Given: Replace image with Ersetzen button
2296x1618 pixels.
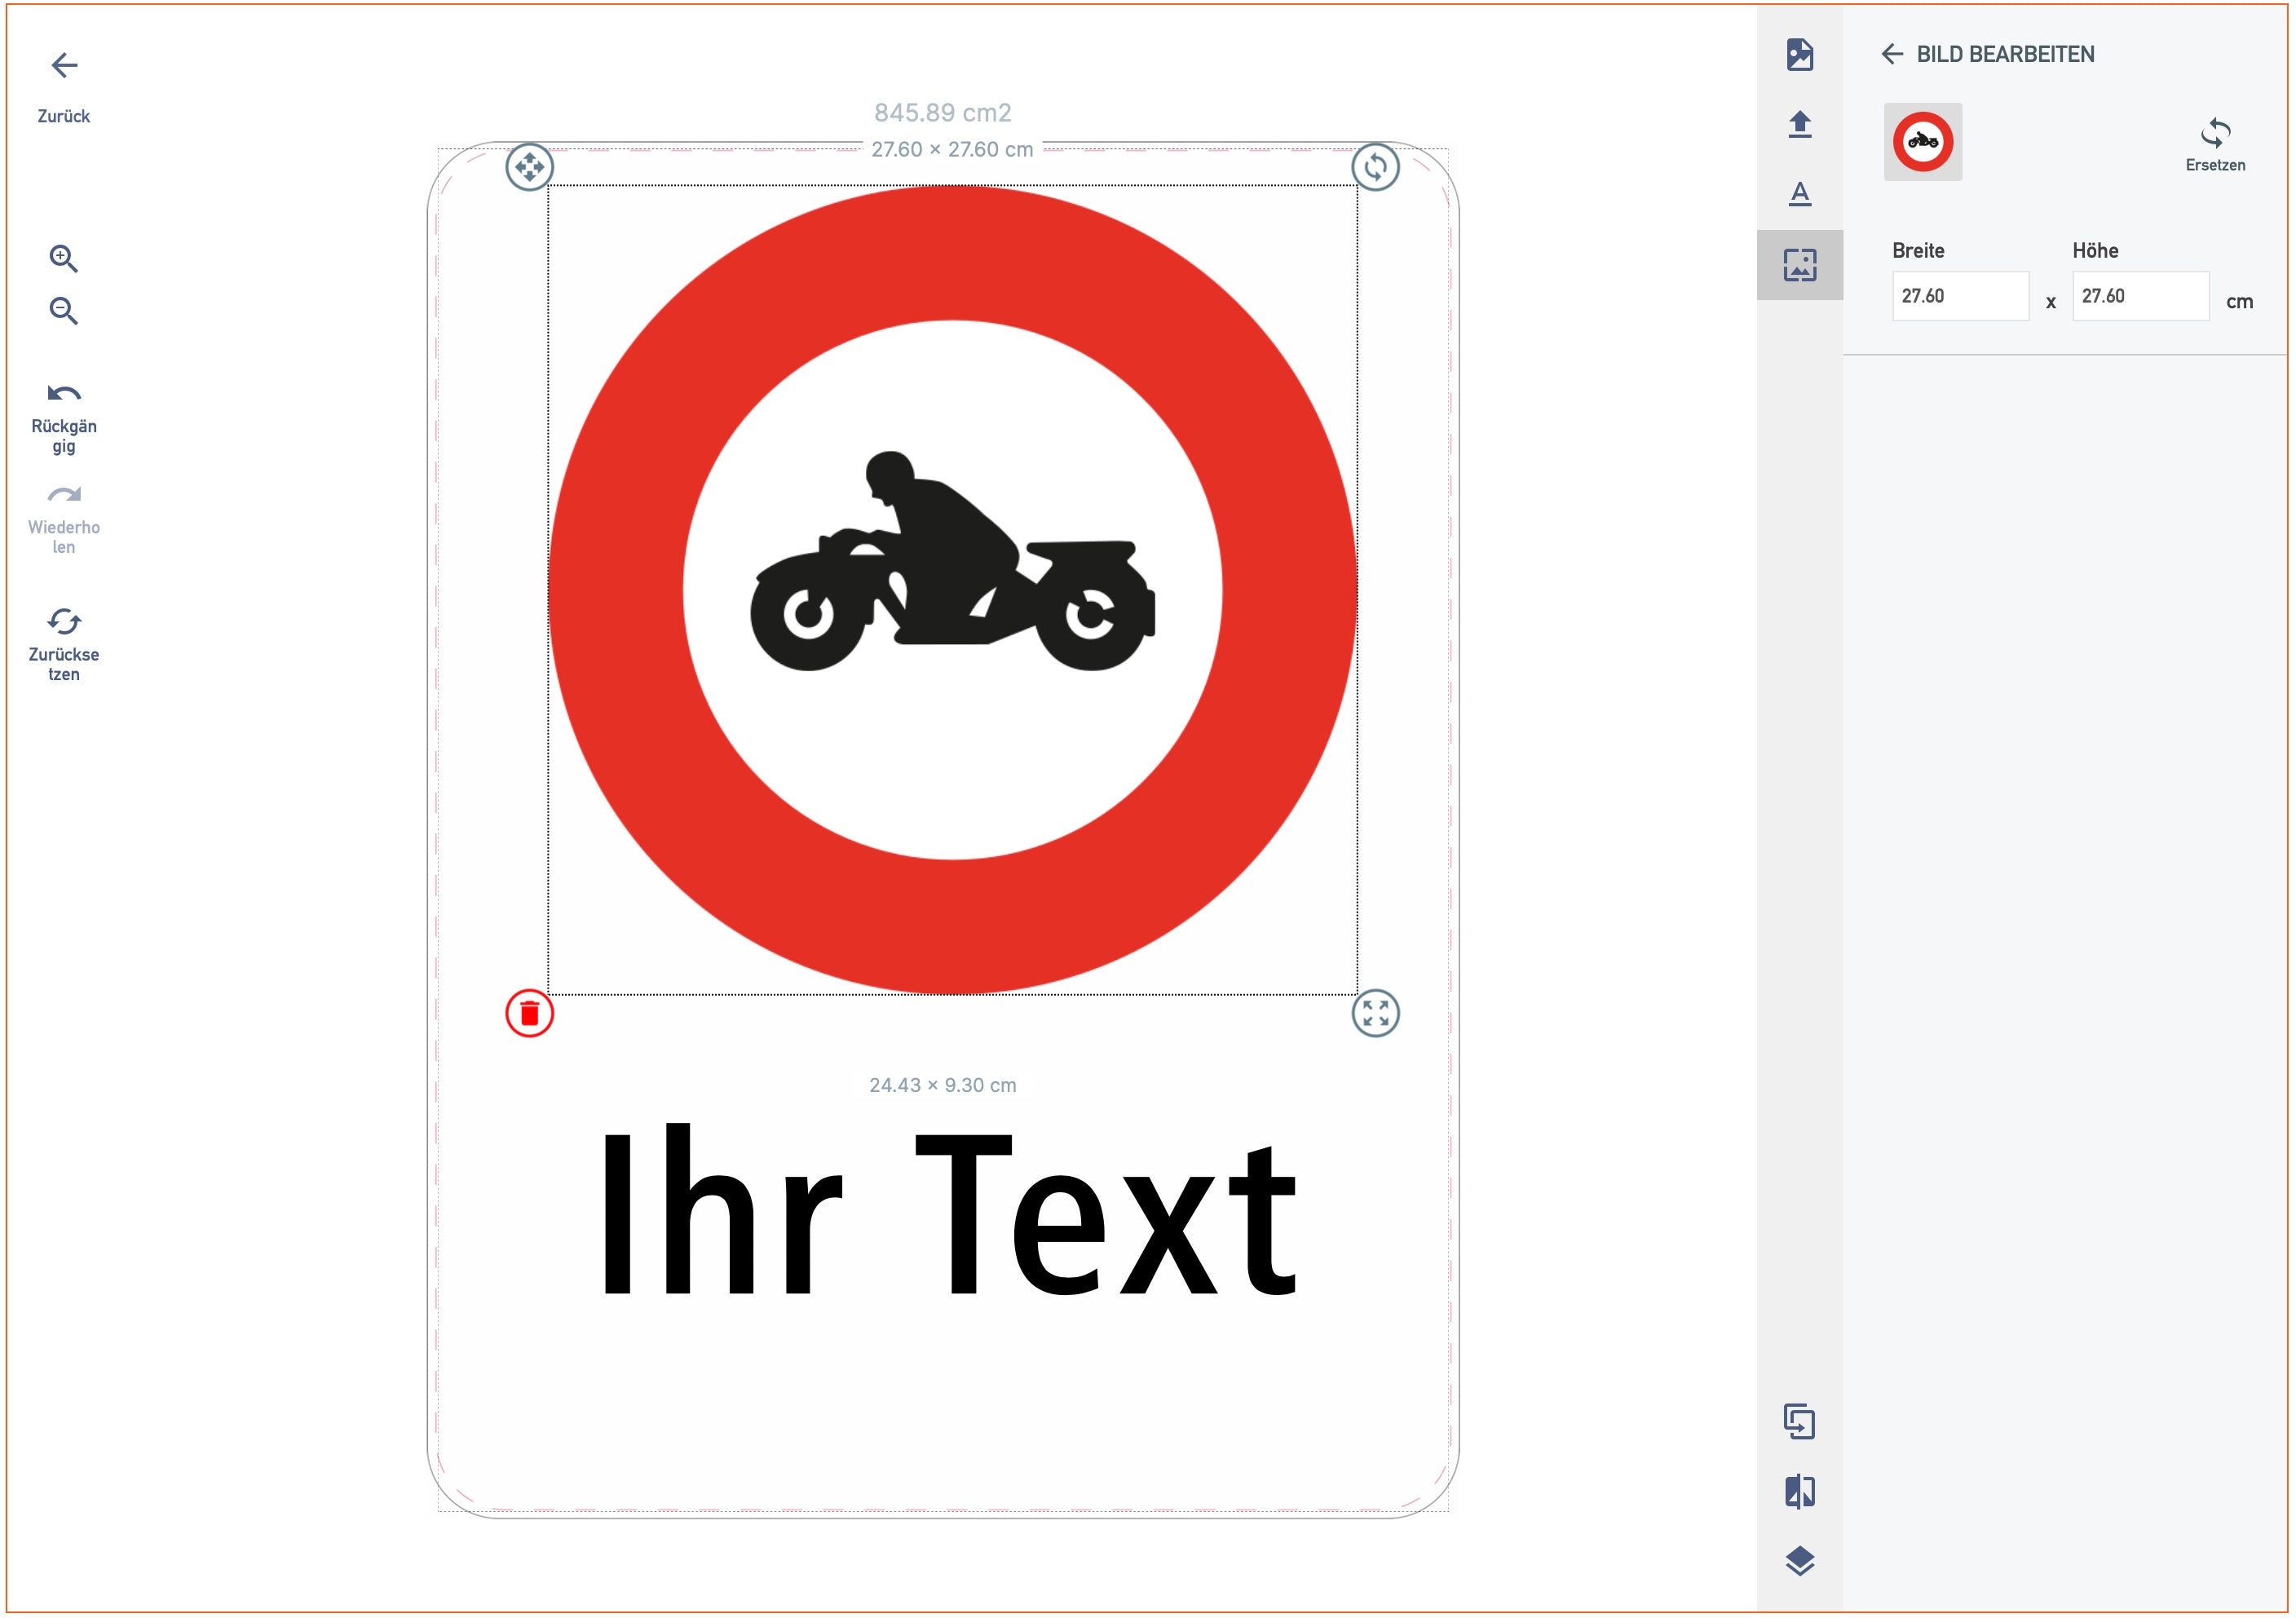Looking at the screenshot, I should pos(2214,145).
